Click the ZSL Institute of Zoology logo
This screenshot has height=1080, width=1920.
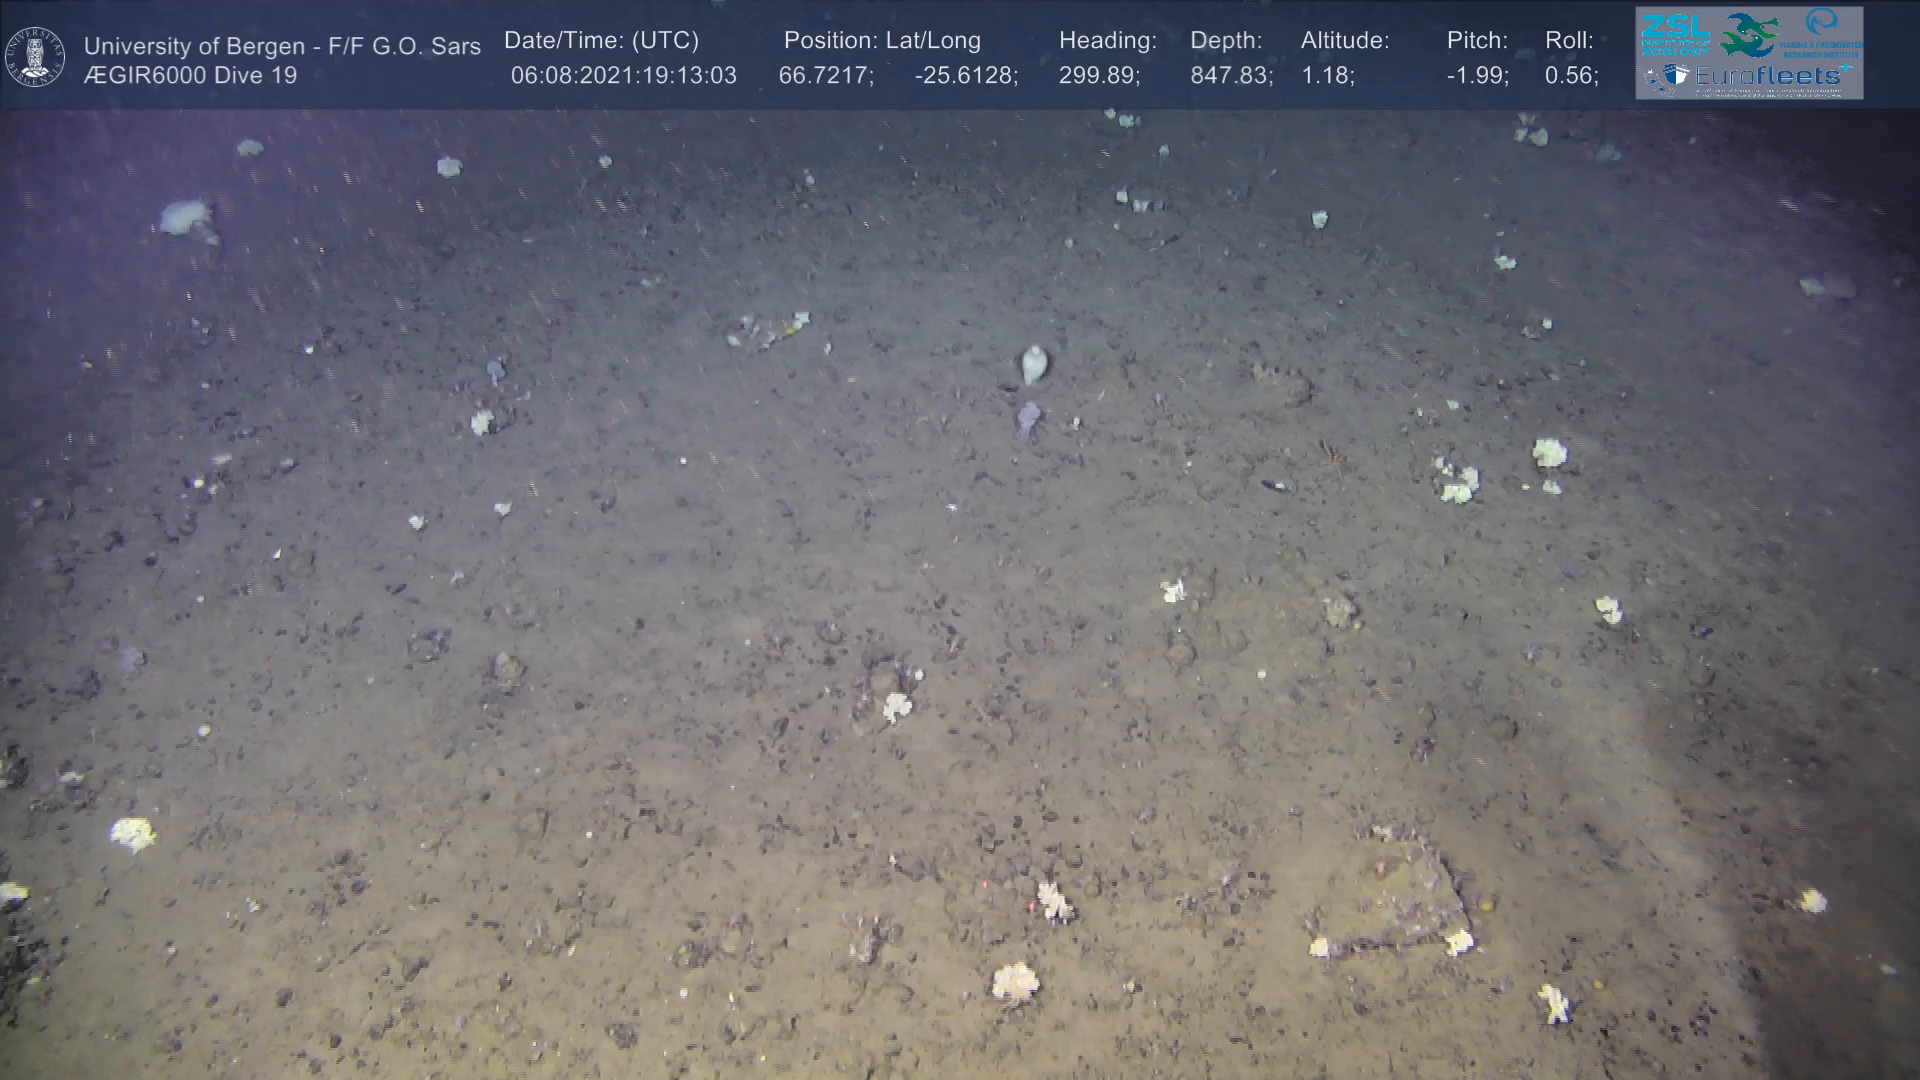coord(1674,34)
